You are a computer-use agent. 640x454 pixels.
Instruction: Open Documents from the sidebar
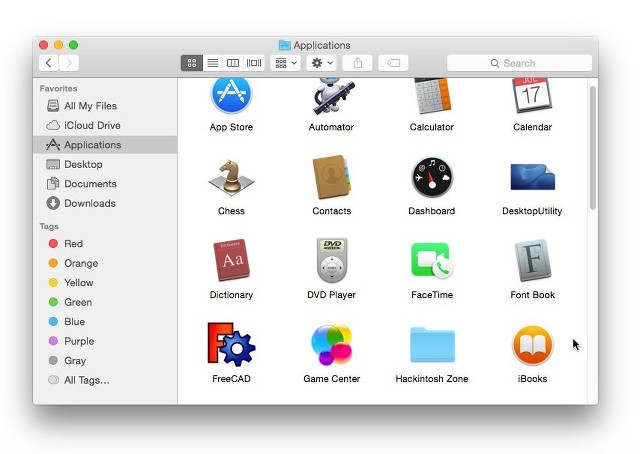(105, 184)
